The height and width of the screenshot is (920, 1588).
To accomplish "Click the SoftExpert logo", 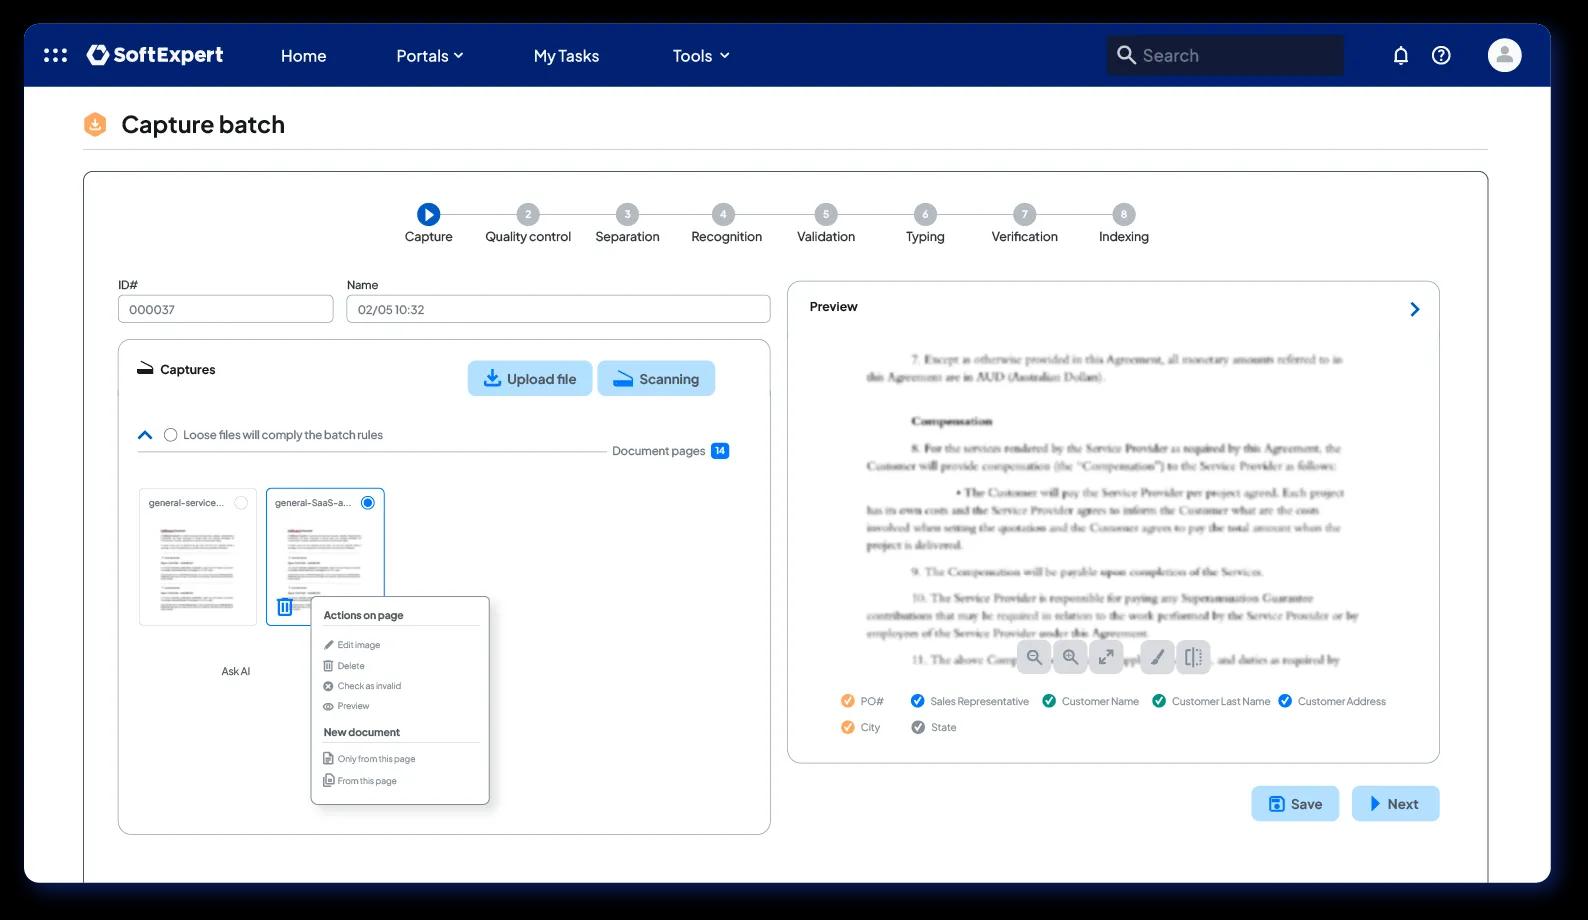I will pos(155,55).
